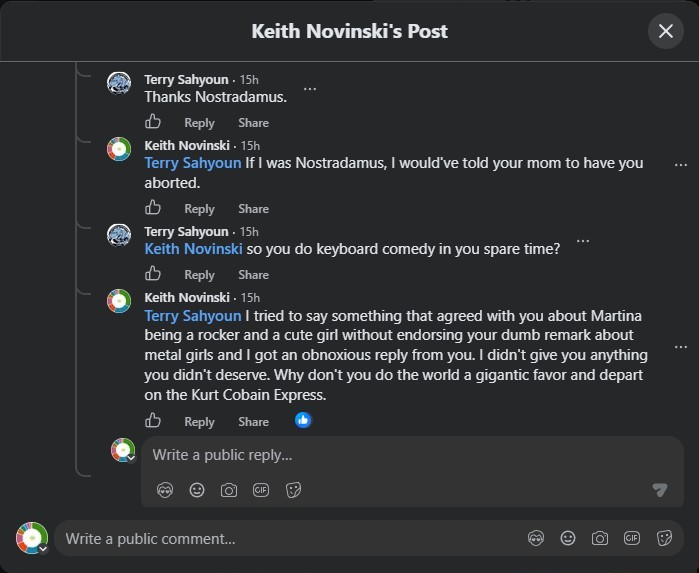
Task: Like Keith's comment about the Kurt Cobain Express
Action: (x=153, y=420)
